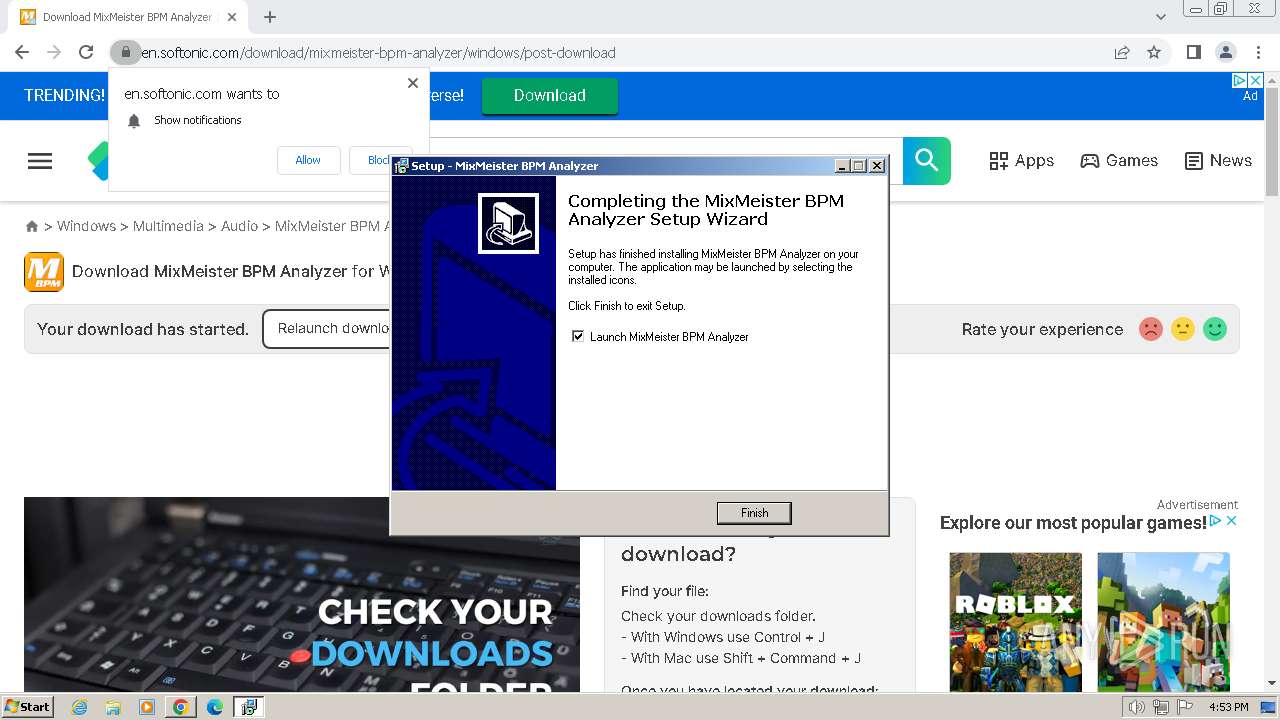Bookmark page with the star icon

click(1154, 52)
